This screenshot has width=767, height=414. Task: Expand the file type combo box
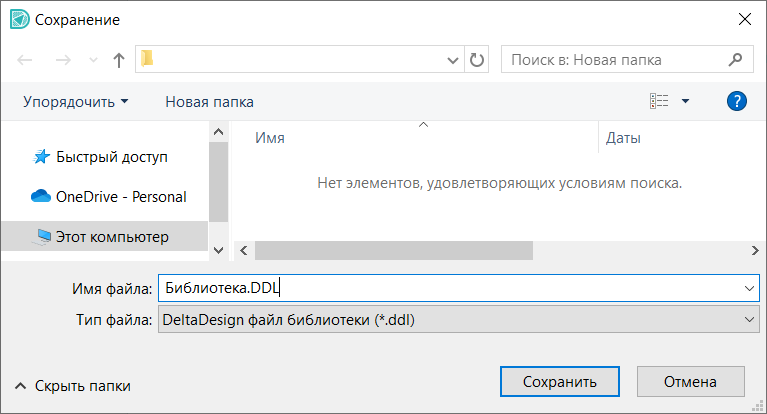(750, 319)
